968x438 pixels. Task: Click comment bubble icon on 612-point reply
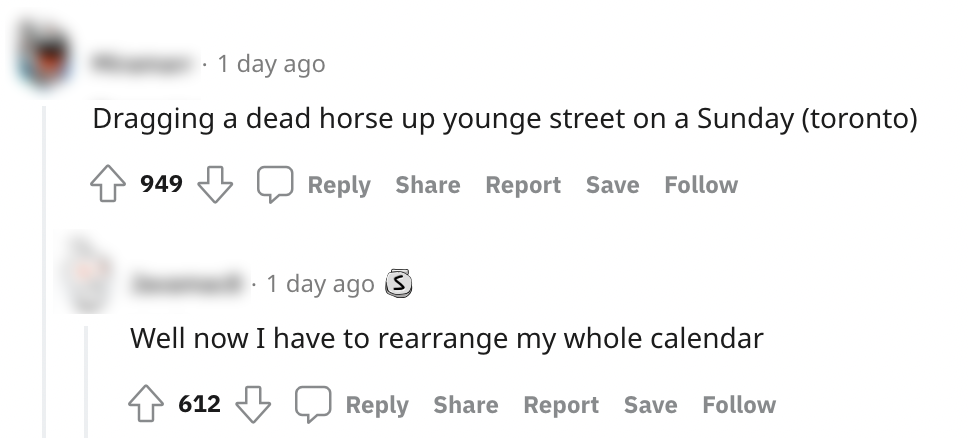point(312,405)
